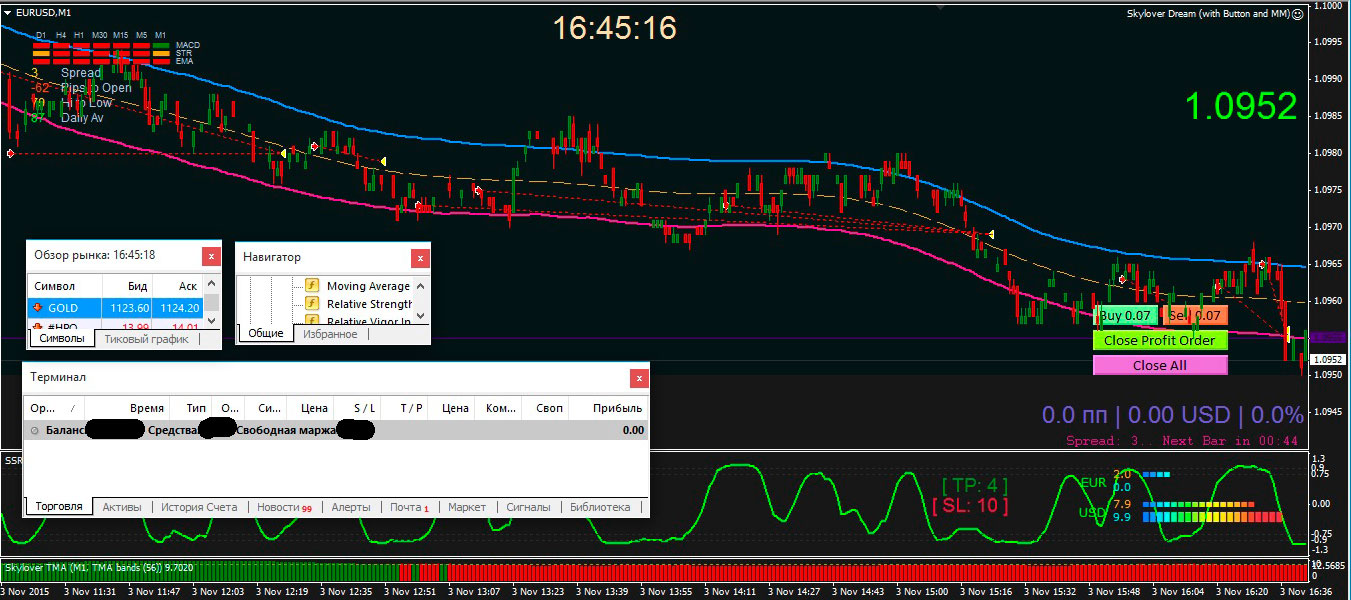
Task: Open the Почта tab
Action: 410,507
